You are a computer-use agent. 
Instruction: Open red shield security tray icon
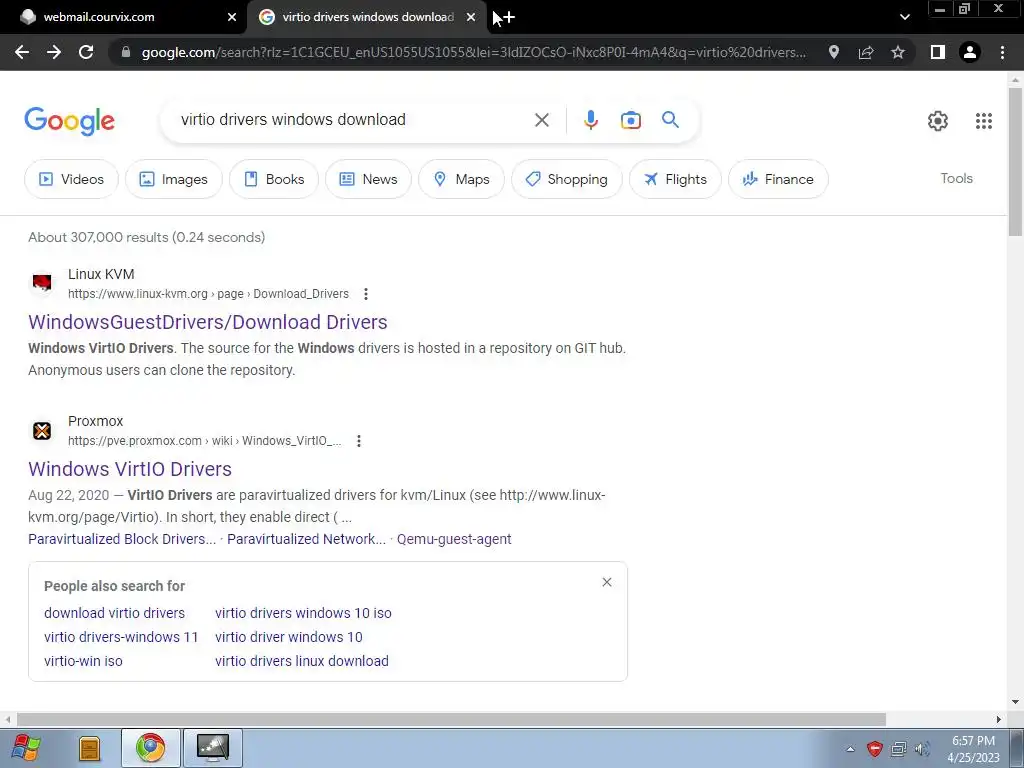click(875, 748)
